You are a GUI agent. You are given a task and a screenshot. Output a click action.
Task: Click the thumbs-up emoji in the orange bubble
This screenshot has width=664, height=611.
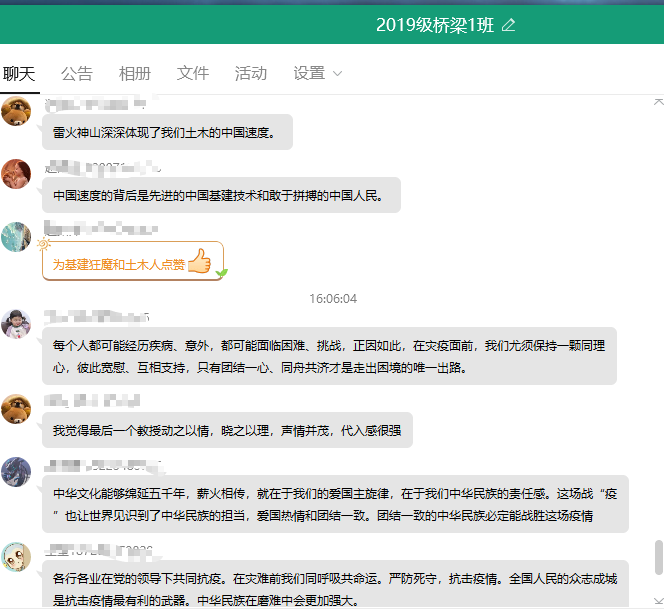(199, 262)
